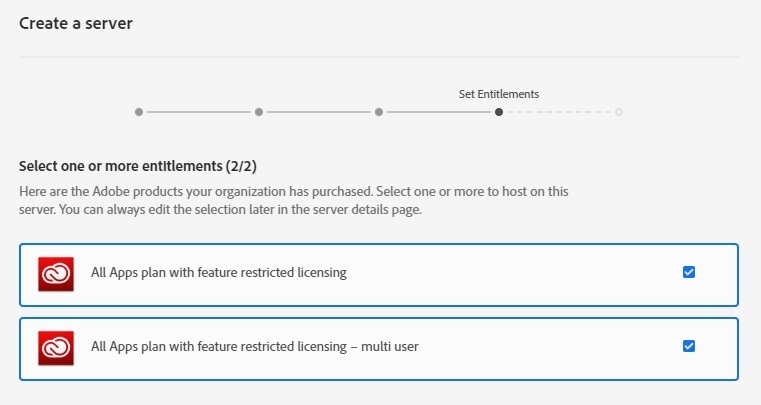
Task: Click the Creative Cloud icon in first entitlement
Action: (56, 274)
